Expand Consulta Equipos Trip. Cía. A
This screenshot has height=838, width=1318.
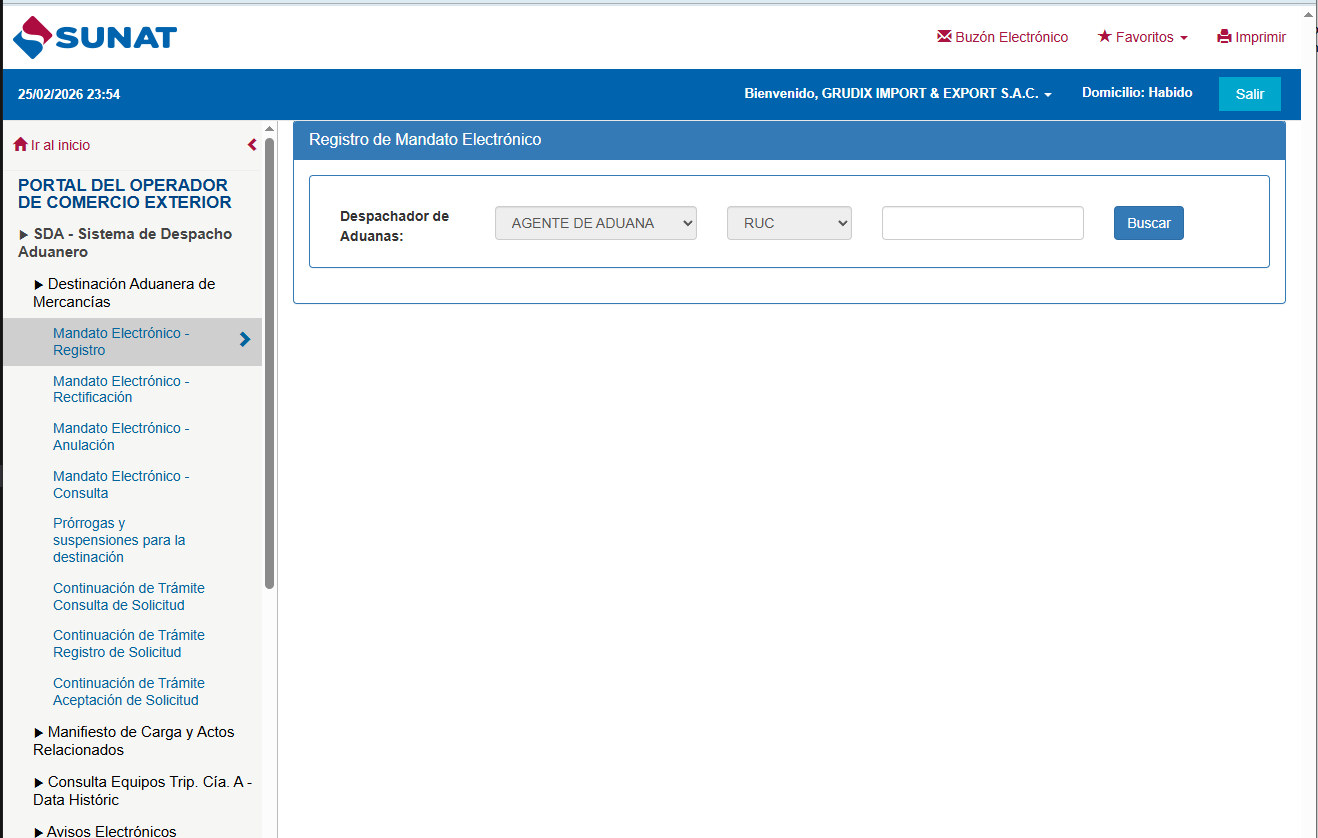[x=143, y=791]
